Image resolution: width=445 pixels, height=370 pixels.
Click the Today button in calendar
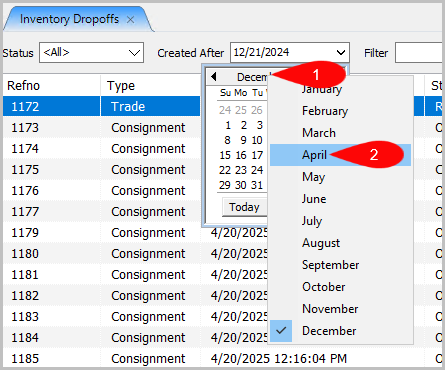(x=244, y=207)
